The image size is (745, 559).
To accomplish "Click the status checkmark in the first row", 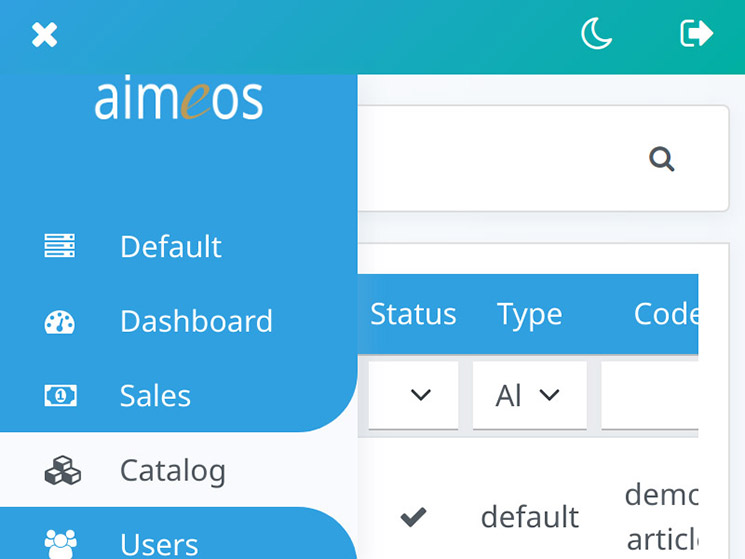I will click(x=413, y=517).
